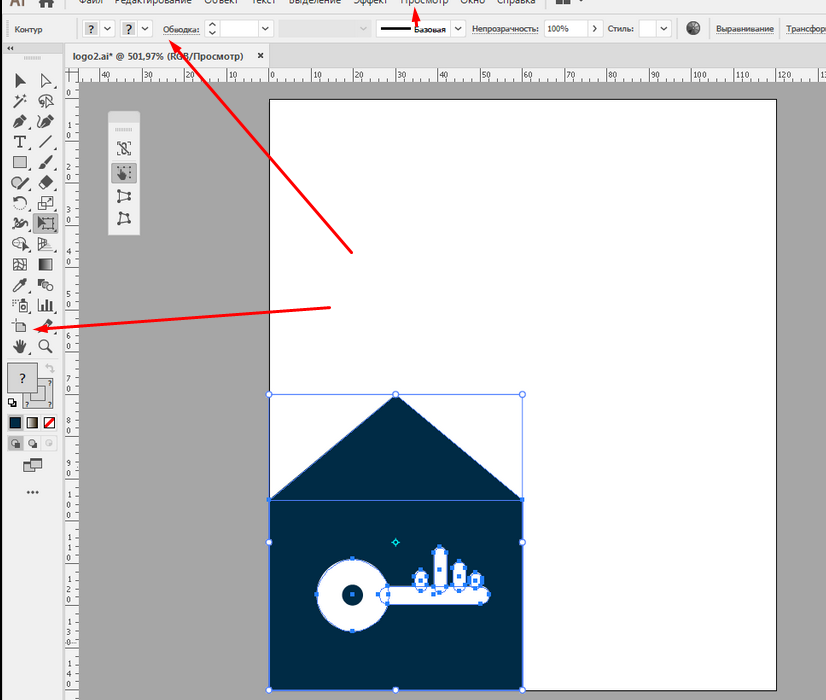
Task: Select the Direct Selection (white arrow) tool
Action: 45,81
